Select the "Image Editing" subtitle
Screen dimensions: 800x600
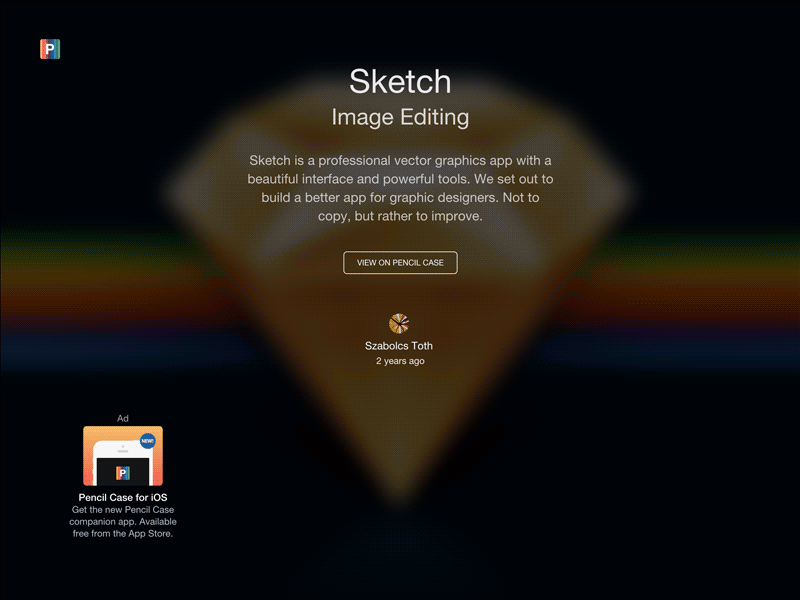pyautogui.click(x=400, y=117)
